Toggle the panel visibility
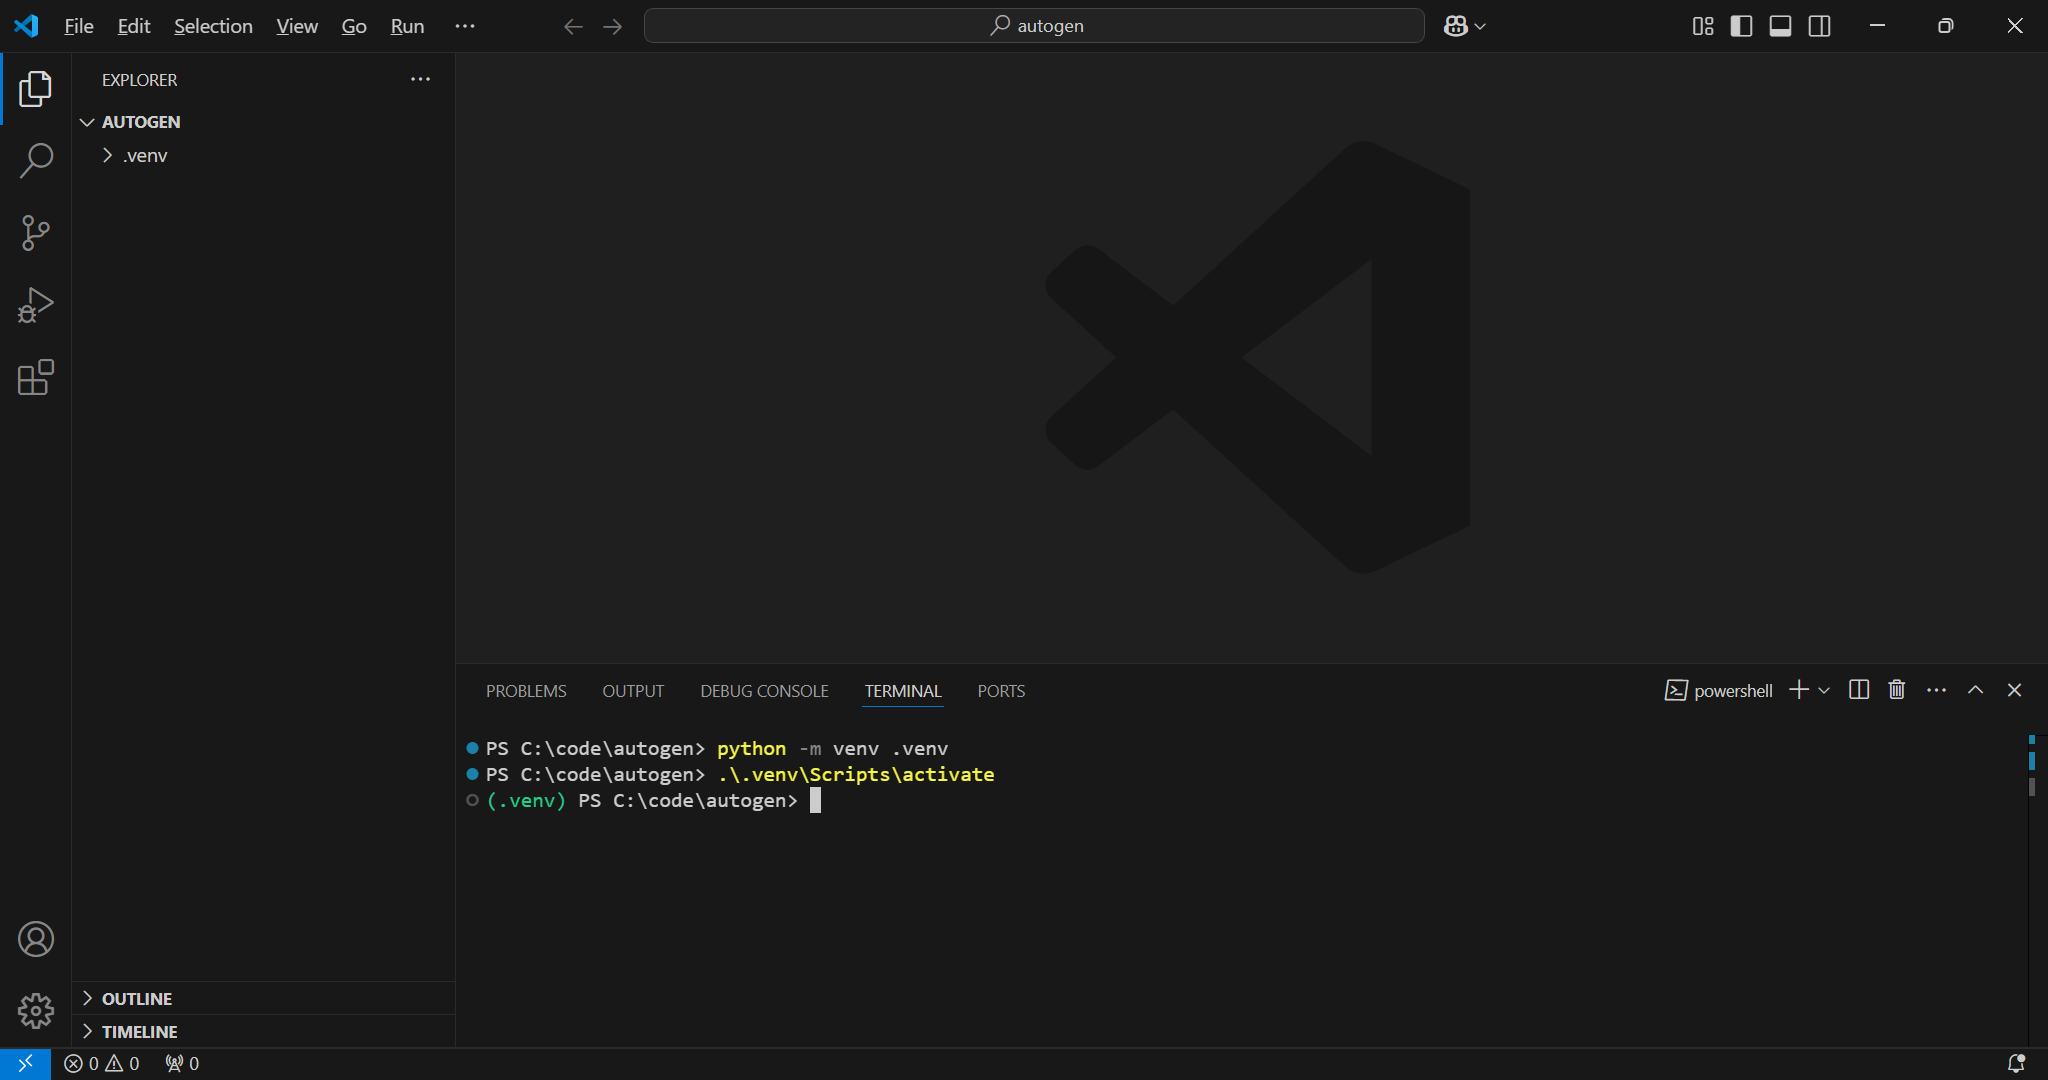The height and width of the screenshot is (1080, 2048). tap(1781, 26)
